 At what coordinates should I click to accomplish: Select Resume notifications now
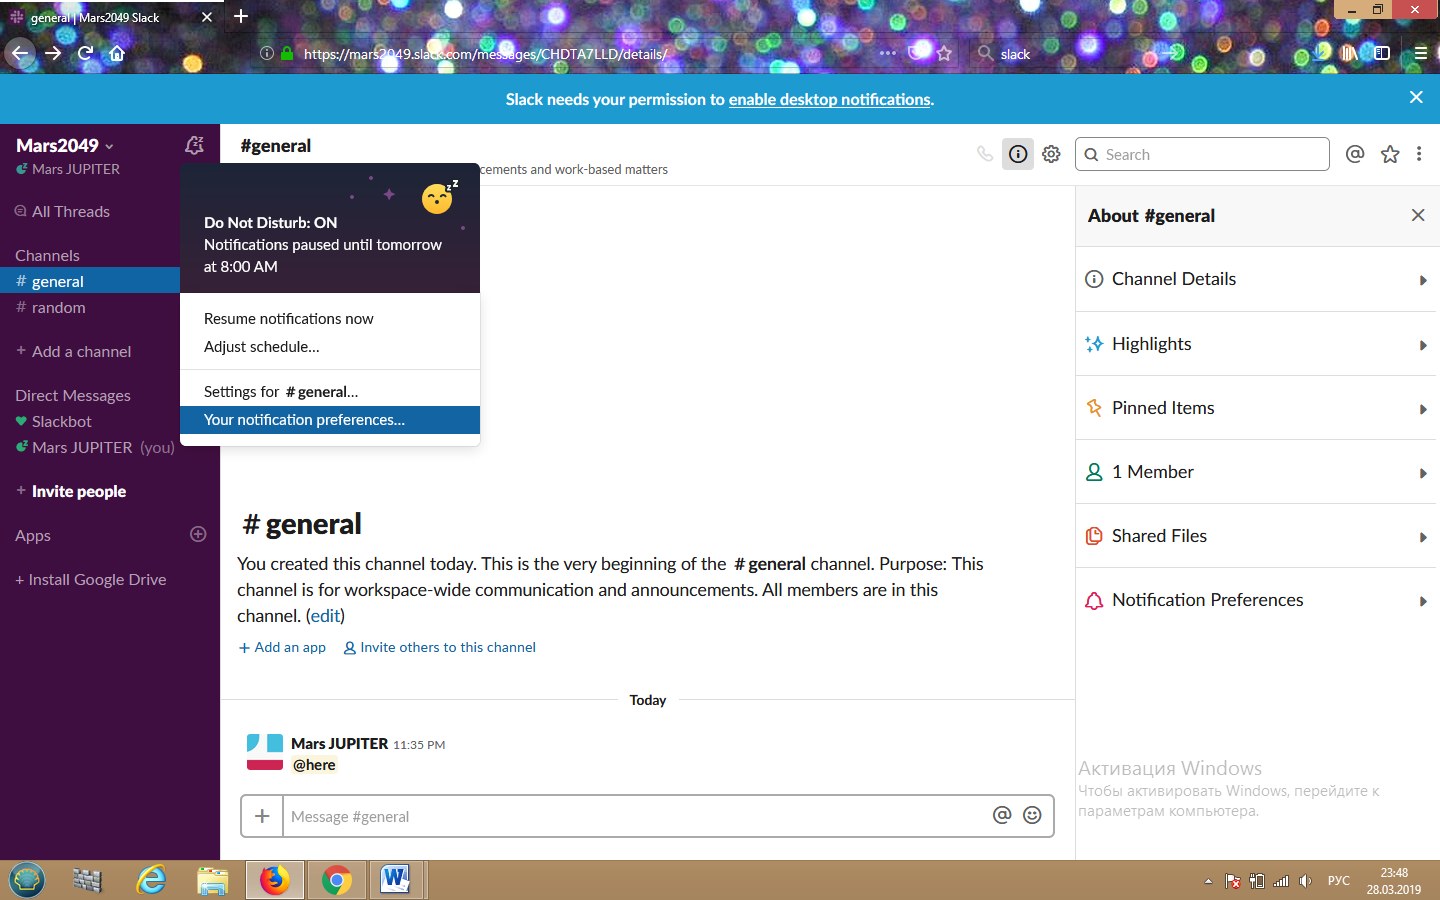(330, 319)
